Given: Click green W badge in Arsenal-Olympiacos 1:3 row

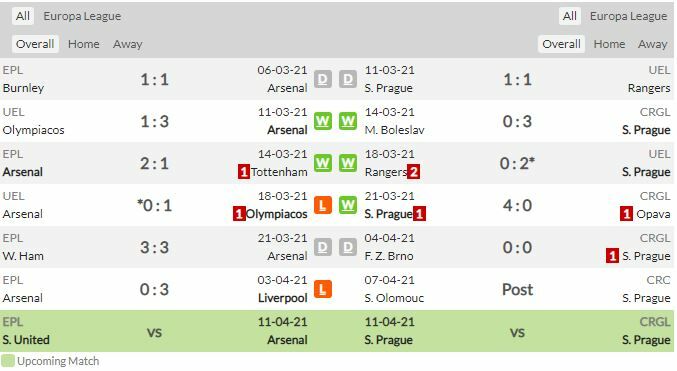Looking at the screenshot, I should (x=323, y=121).
